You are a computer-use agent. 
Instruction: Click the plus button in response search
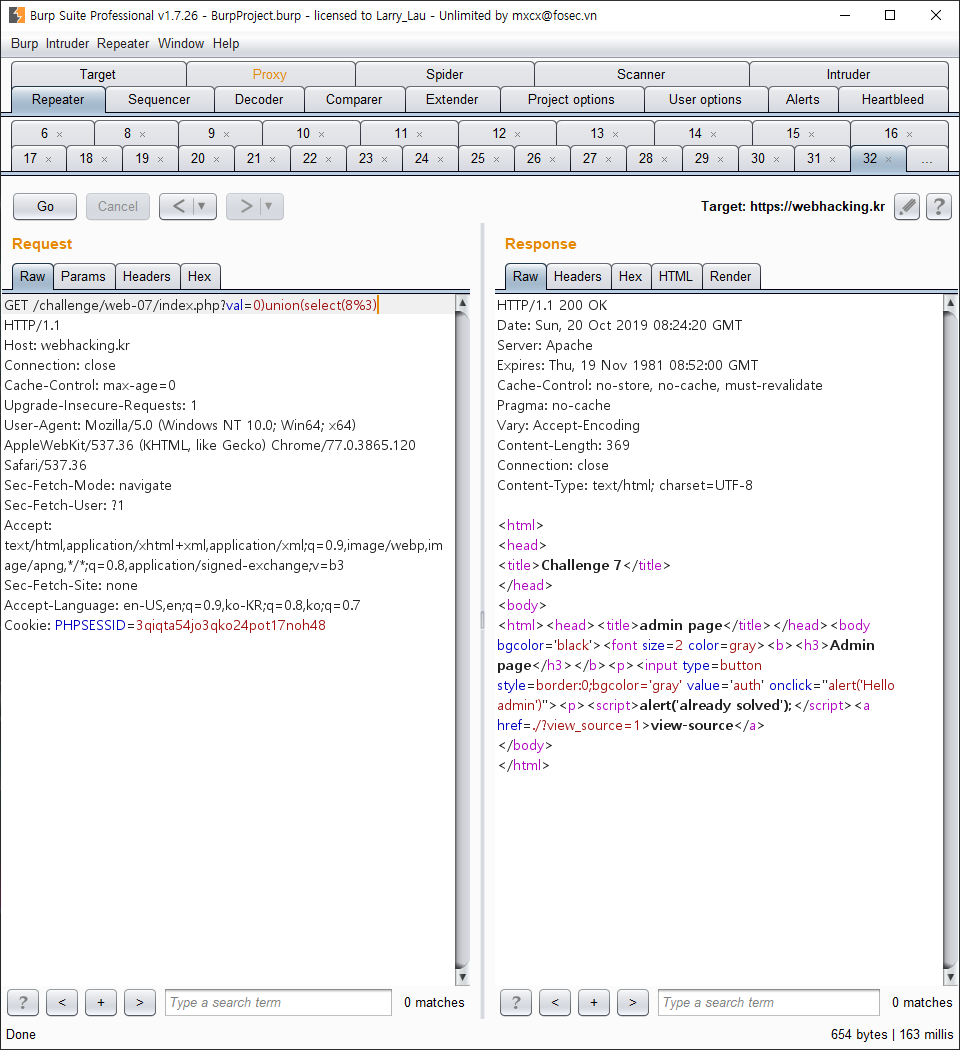pyautogui.click(x=594, y=1002)
